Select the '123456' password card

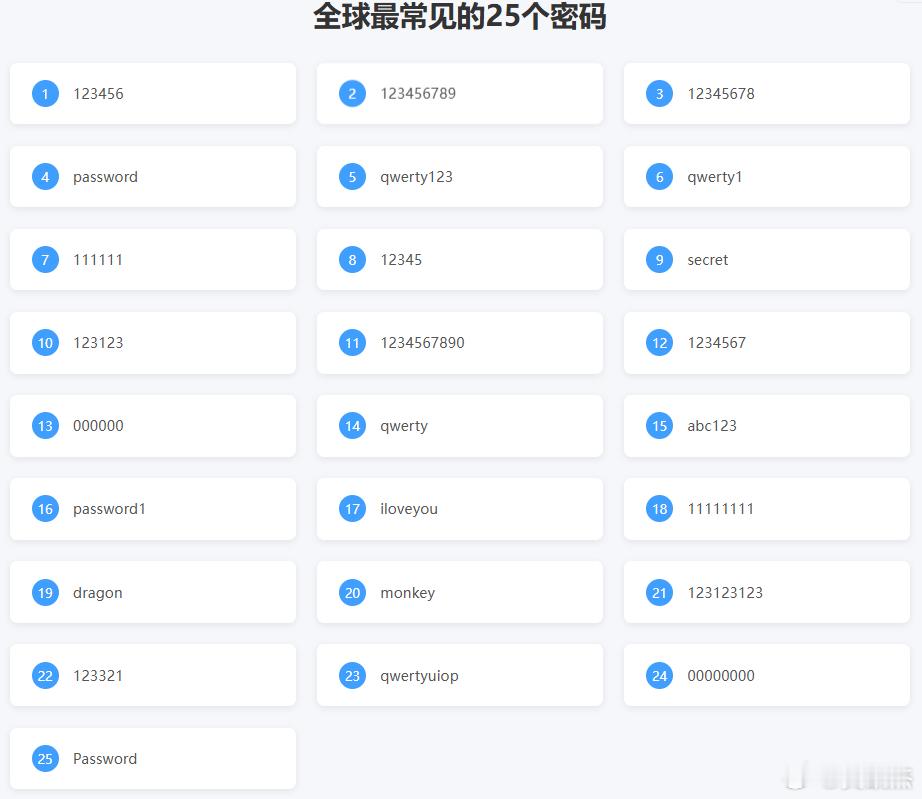pos(153,93)
